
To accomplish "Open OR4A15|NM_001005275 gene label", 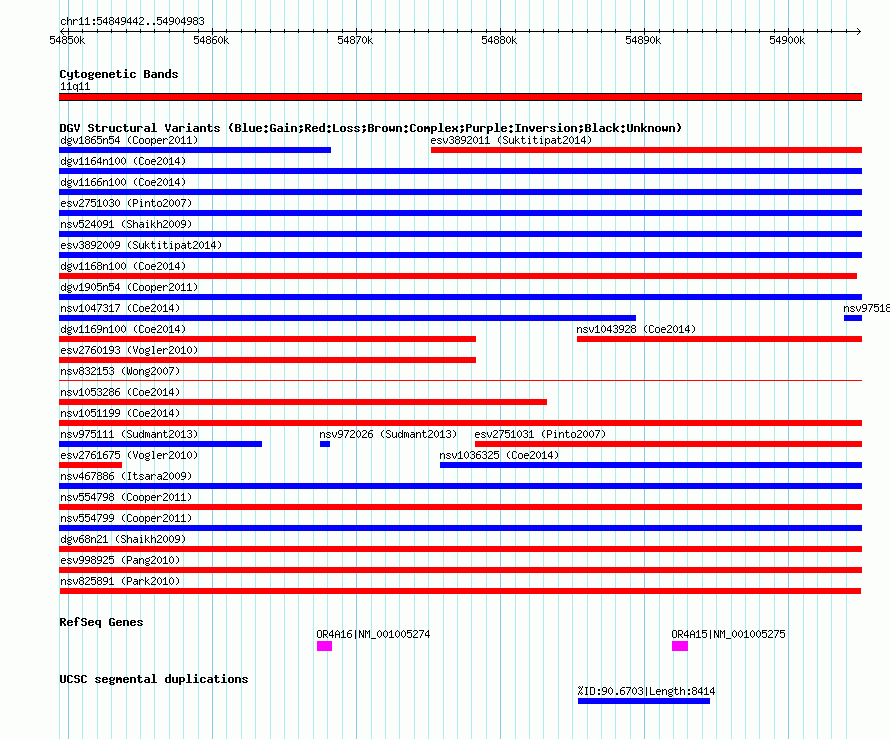I will point(728,634).
